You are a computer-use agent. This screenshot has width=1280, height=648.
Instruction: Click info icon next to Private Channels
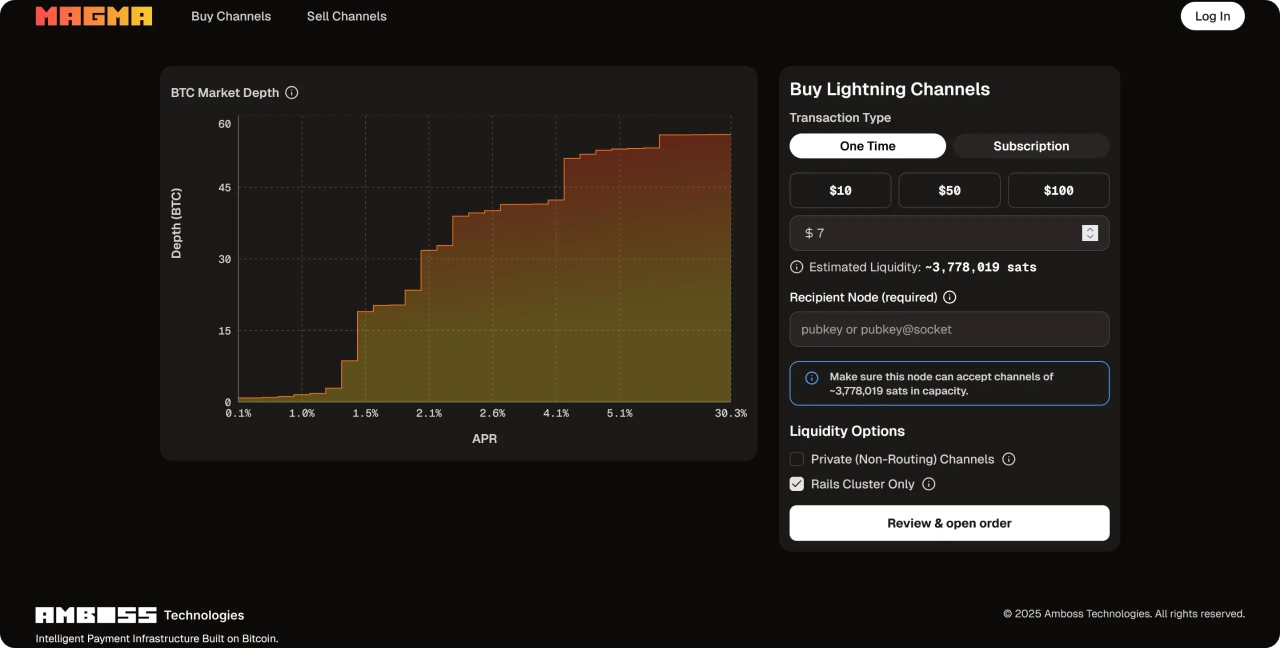click(x=1009, y=459)
